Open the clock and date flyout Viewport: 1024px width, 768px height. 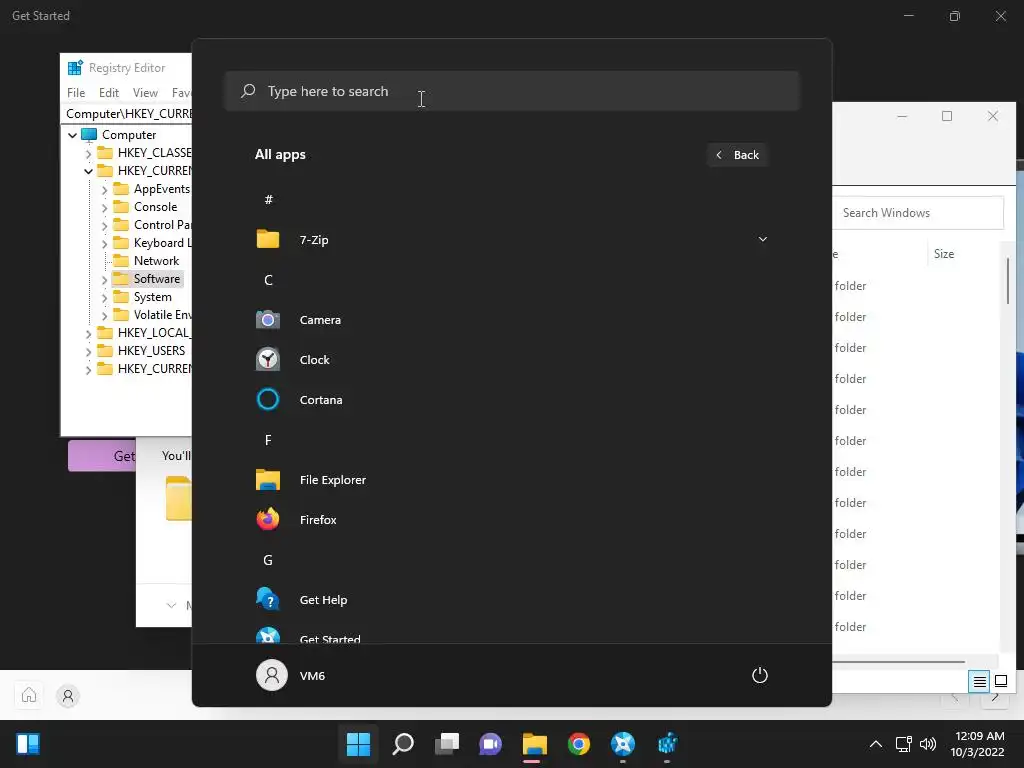click(x=977, y=744)
